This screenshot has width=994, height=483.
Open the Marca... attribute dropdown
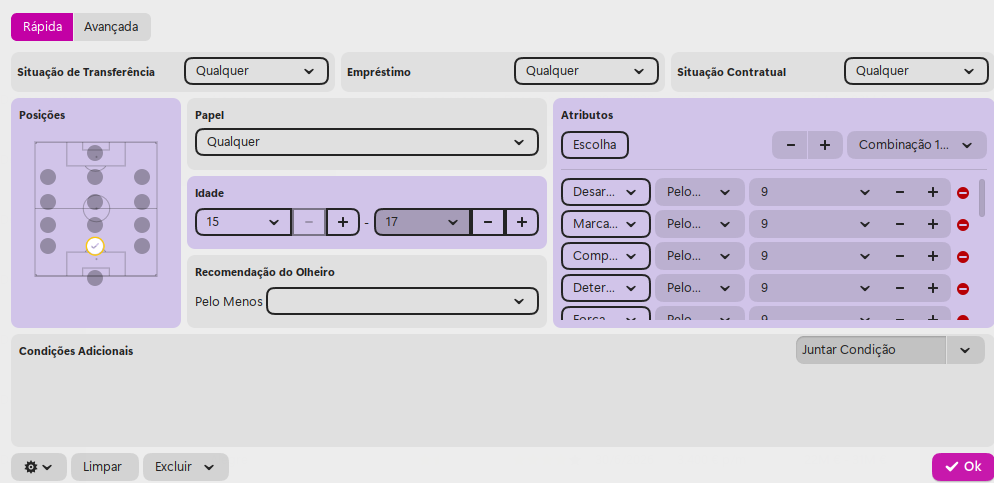pos(606,224)
